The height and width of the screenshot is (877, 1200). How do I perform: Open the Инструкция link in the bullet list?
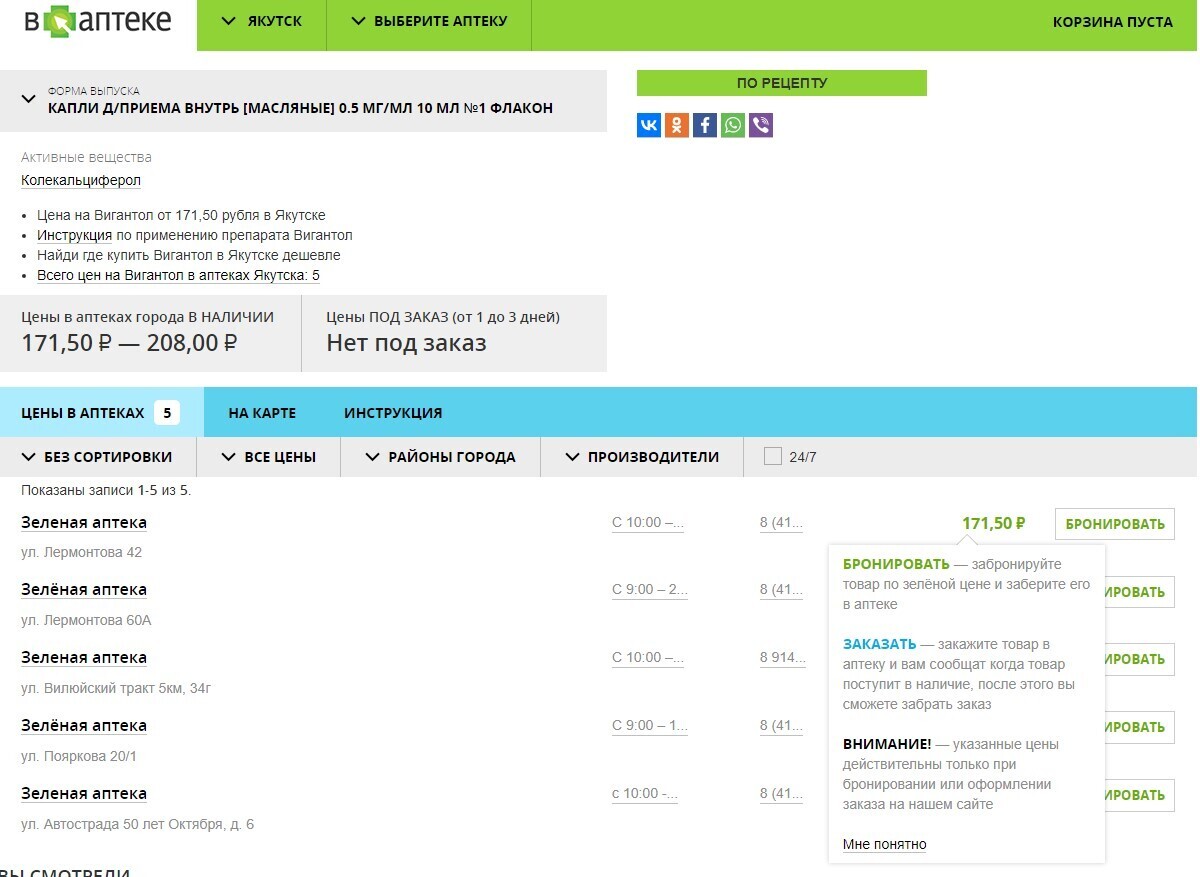coord(74,235)
